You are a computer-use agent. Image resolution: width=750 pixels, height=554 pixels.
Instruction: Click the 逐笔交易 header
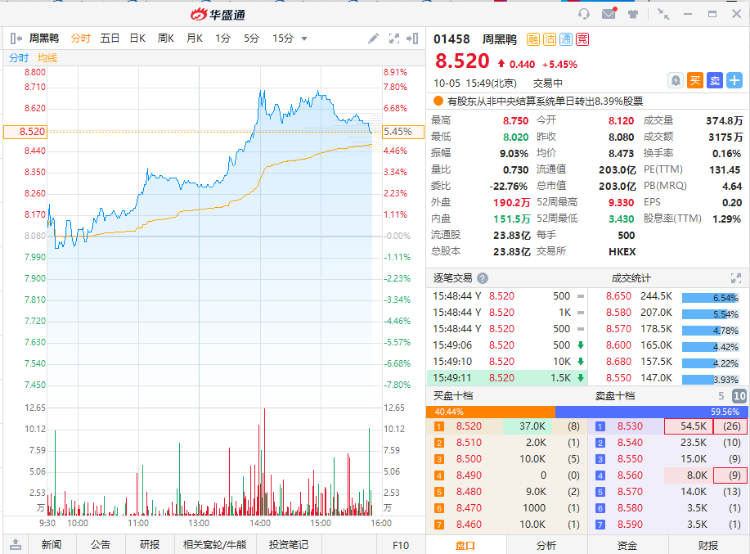coord(452,278)
